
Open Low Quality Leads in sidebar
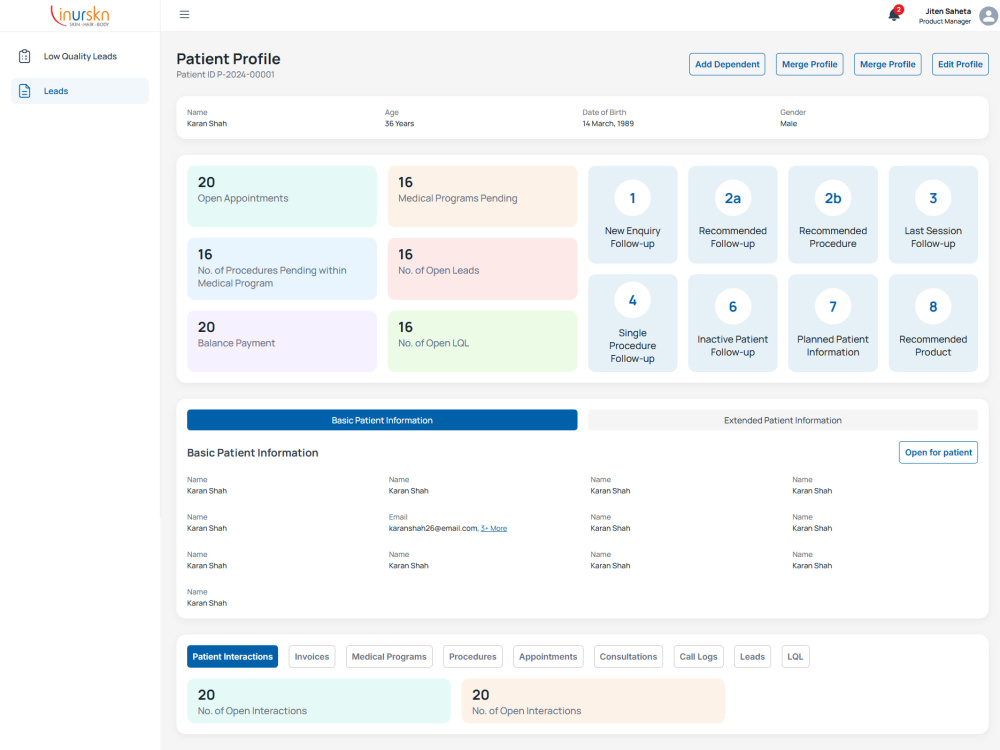tap(80, 56)
